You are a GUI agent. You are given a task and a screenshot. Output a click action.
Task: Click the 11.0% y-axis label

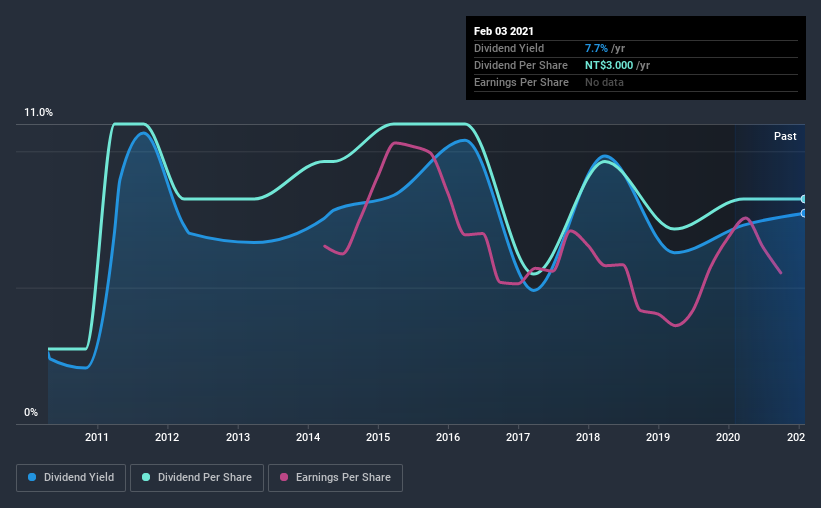pos(38,113)
